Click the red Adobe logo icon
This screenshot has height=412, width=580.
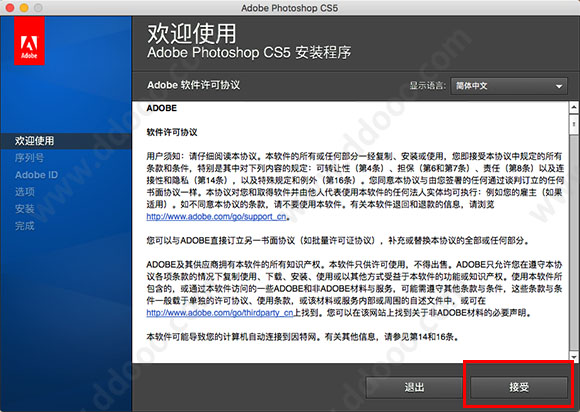click(29, 40)
